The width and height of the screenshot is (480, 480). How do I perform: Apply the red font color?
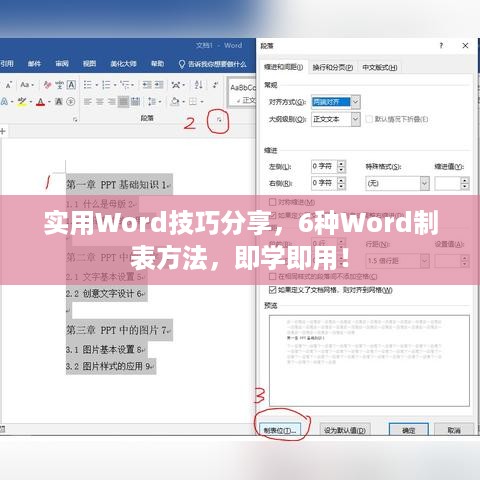point(41,101)
